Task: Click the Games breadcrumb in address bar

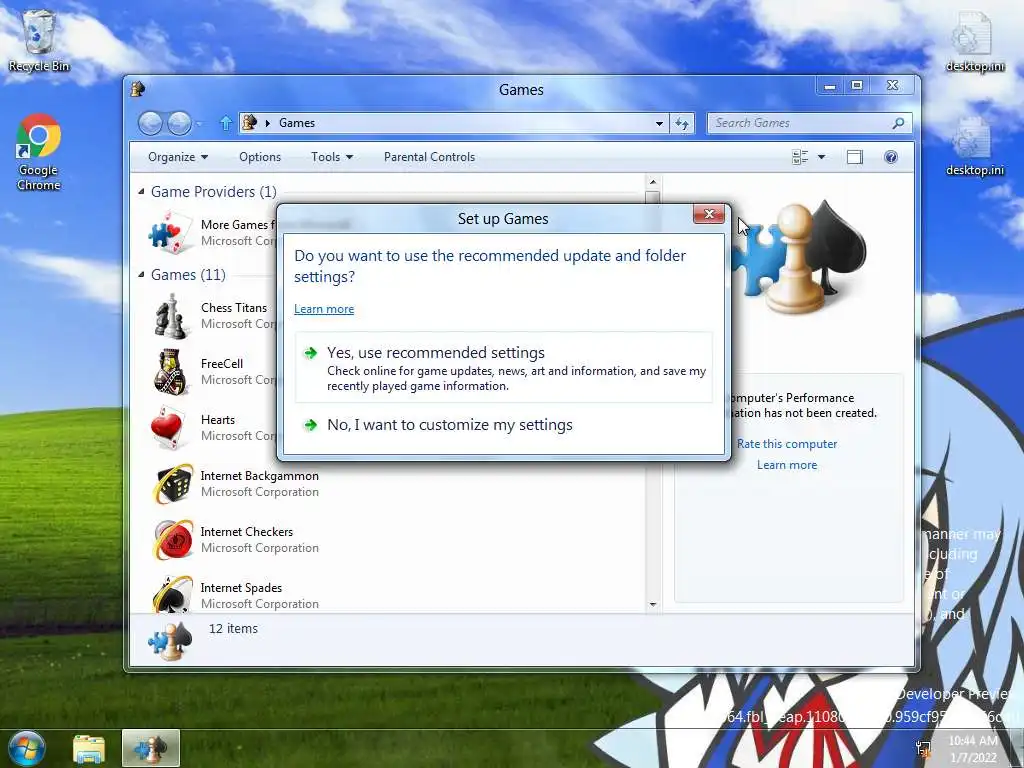Action: point(296,123)
